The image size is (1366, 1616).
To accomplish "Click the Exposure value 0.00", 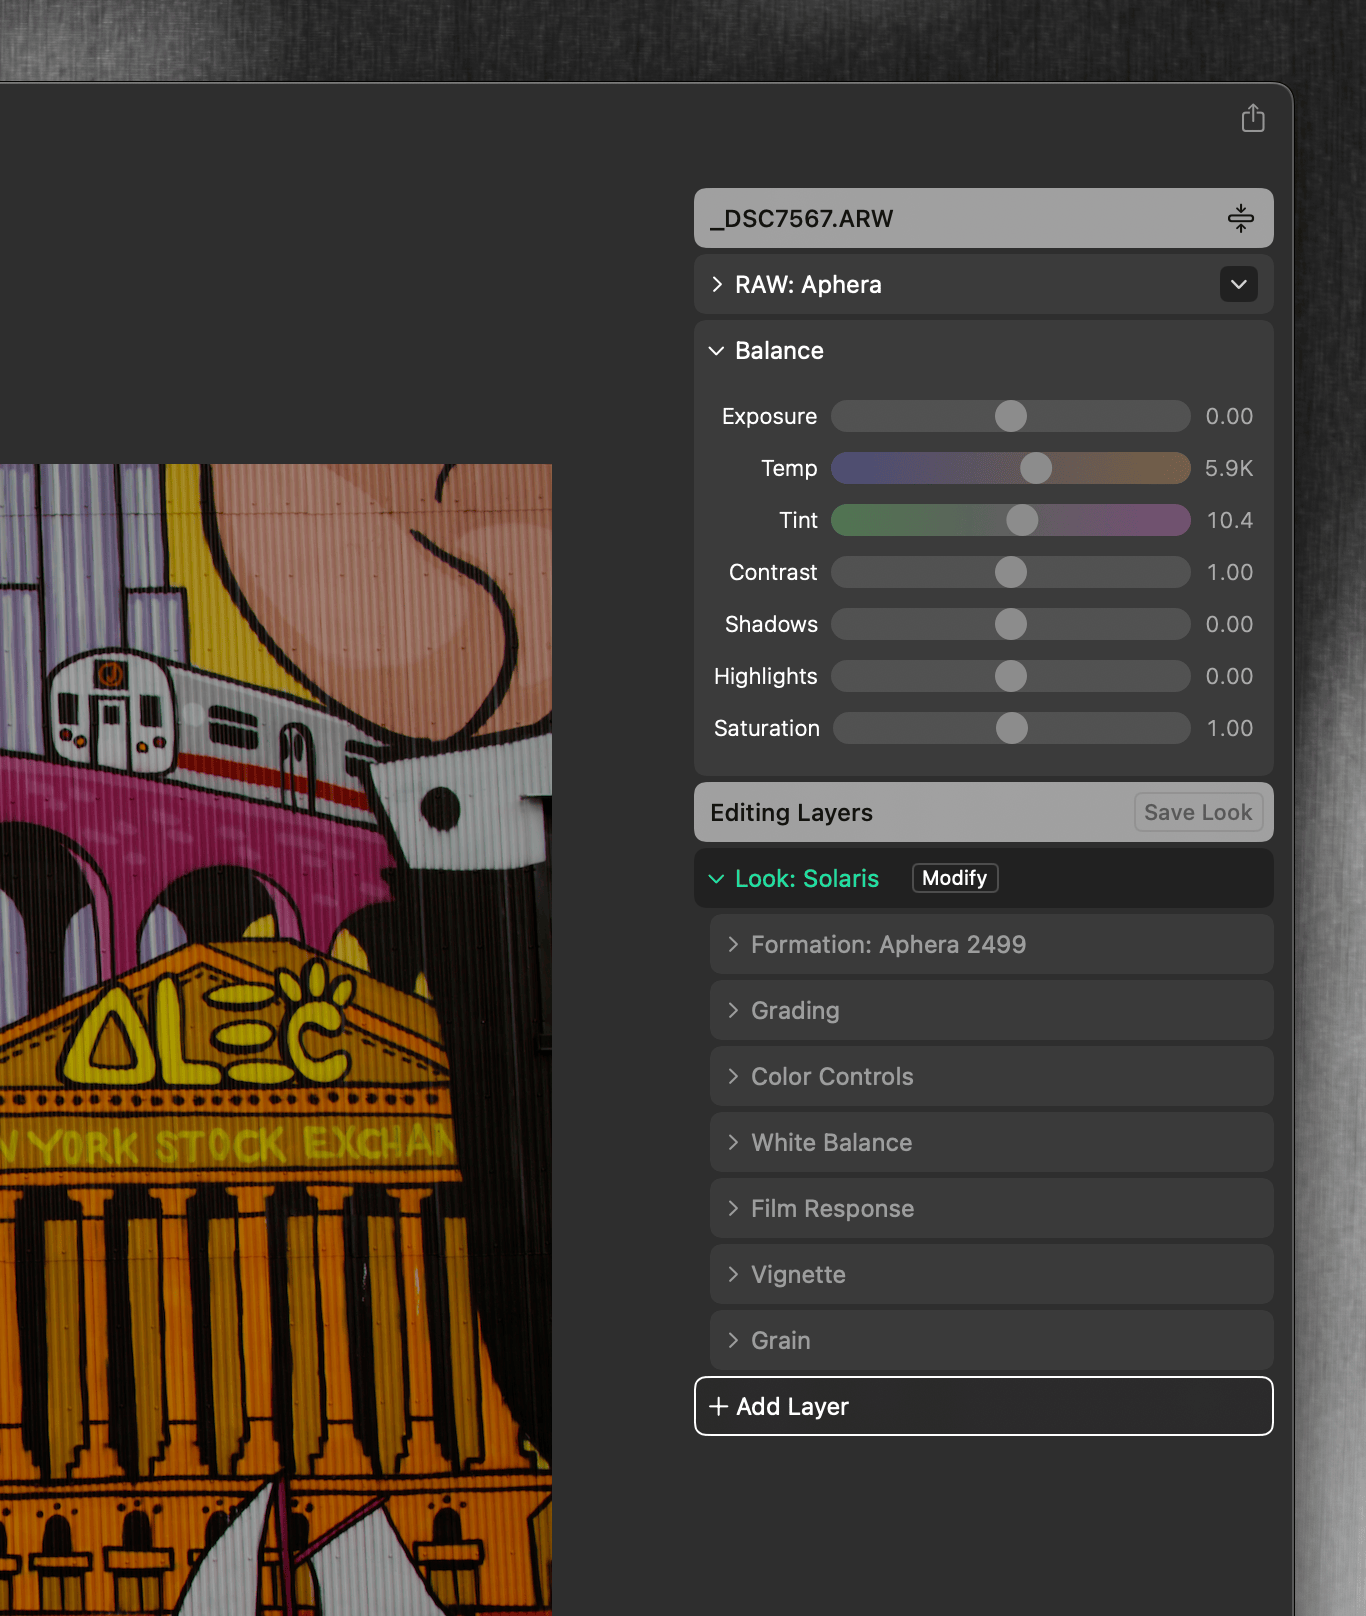I will pyautogui.click(x=1229, y=416).
